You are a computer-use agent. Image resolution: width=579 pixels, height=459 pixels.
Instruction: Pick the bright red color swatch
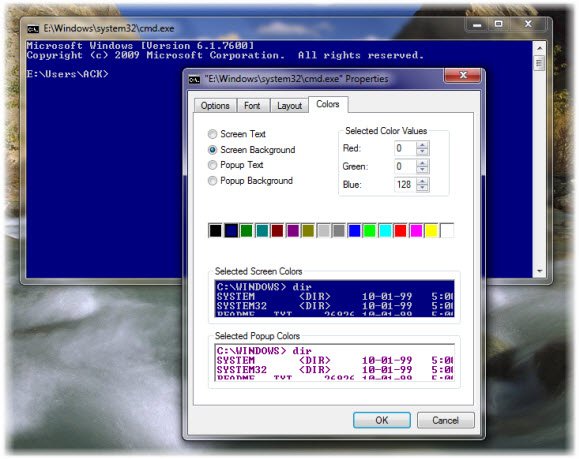click(400, 230)
